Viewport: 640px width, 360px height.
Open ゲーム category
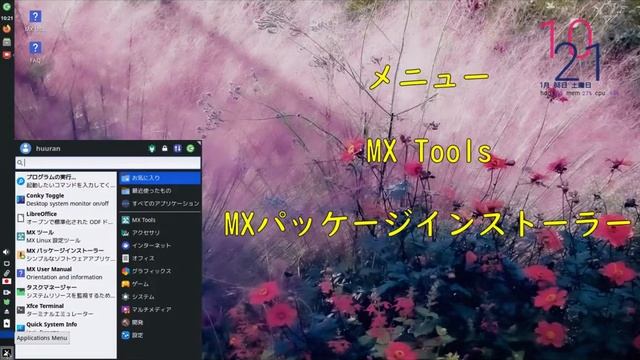click(x=160, y=284)
